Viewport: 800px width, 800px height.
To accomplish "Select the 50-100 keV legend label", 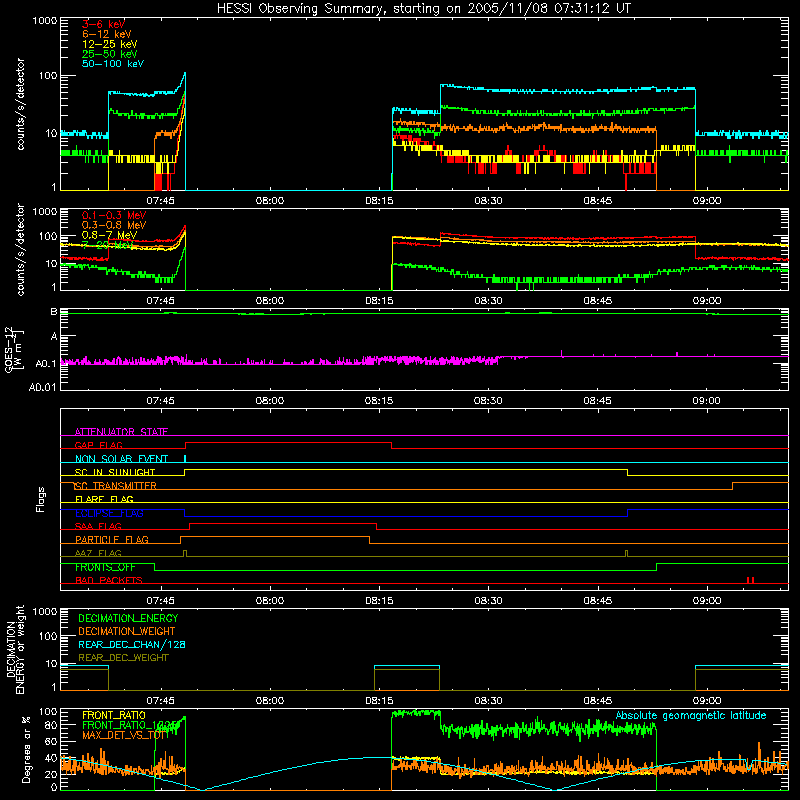I will pyautogui.click(x=113, y=64).
